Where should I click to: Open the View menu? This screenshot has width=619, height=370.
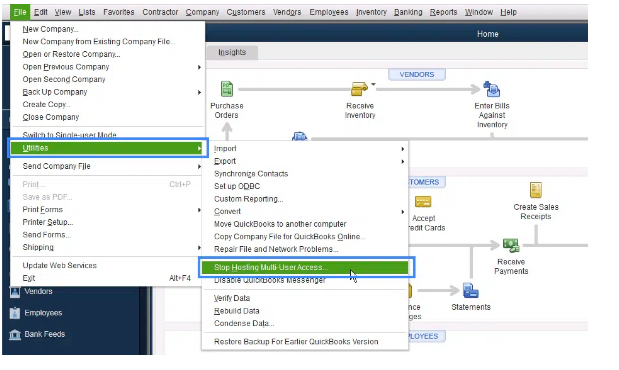click(63, 12)
